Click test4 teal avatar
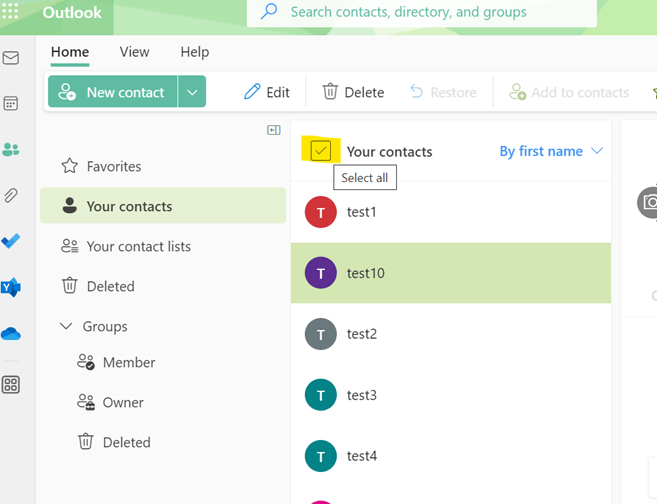The width and height of the screenshot is (657, 504). click(321, 456)
